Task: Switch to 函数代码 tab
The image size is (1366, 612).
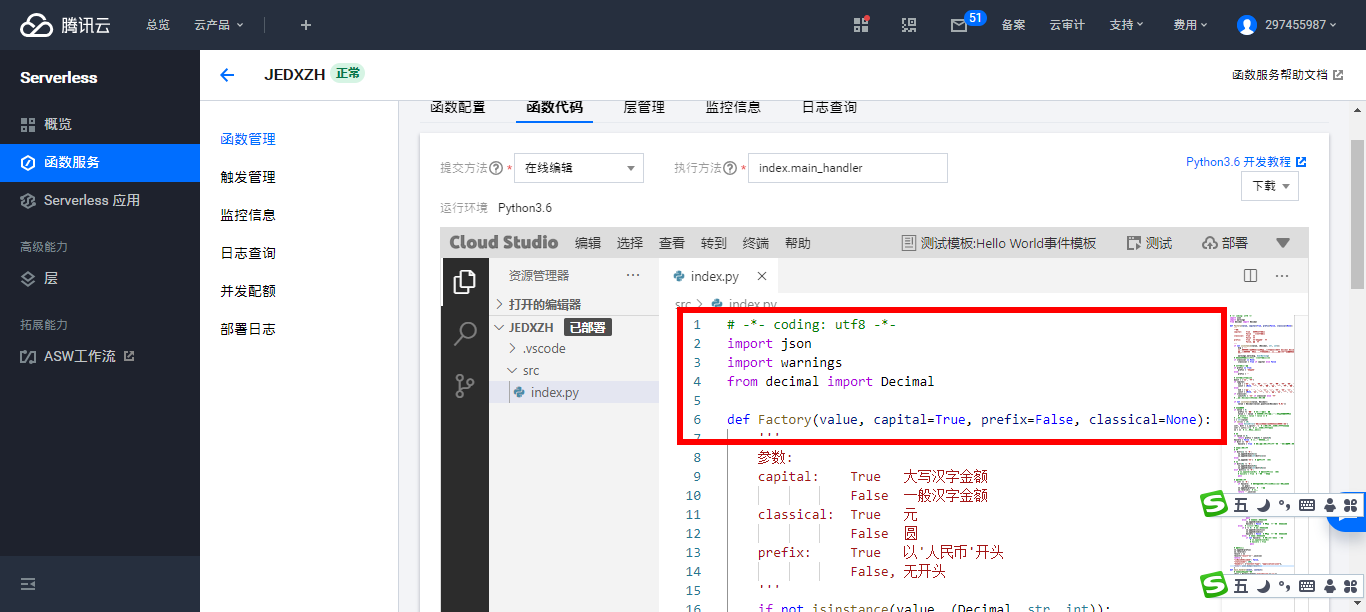Action: (554, 107)
